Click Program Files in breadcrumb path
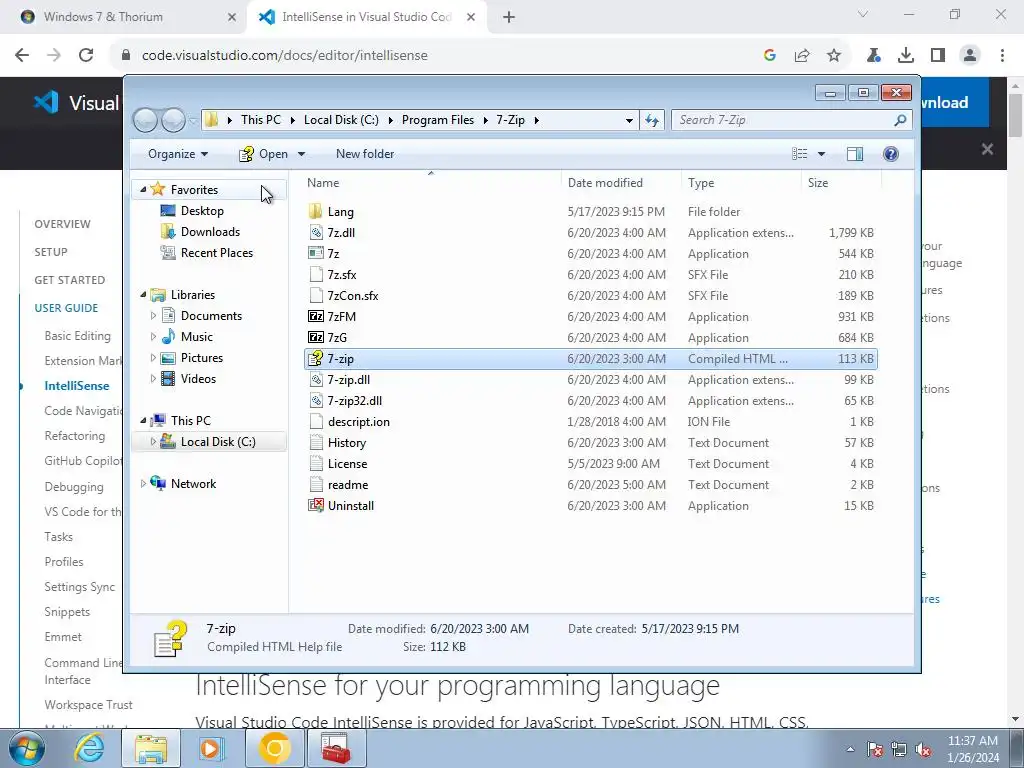 click(438, 120)
